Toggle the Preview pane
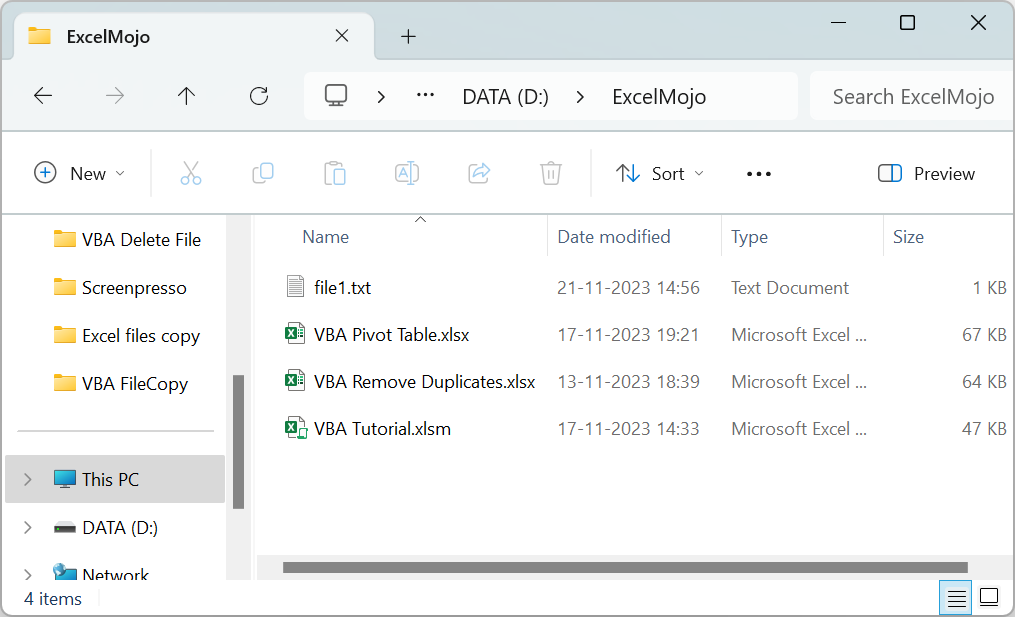Screen dimensions: 1015x617 click(926, 174)
